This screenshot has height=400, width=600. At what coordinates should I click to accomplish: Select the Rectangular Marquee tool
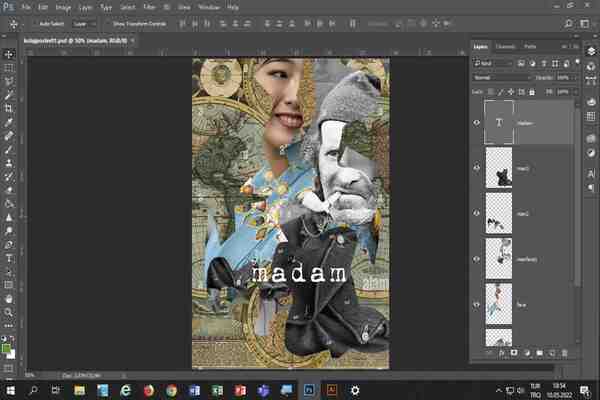click(x=9, y=67)
